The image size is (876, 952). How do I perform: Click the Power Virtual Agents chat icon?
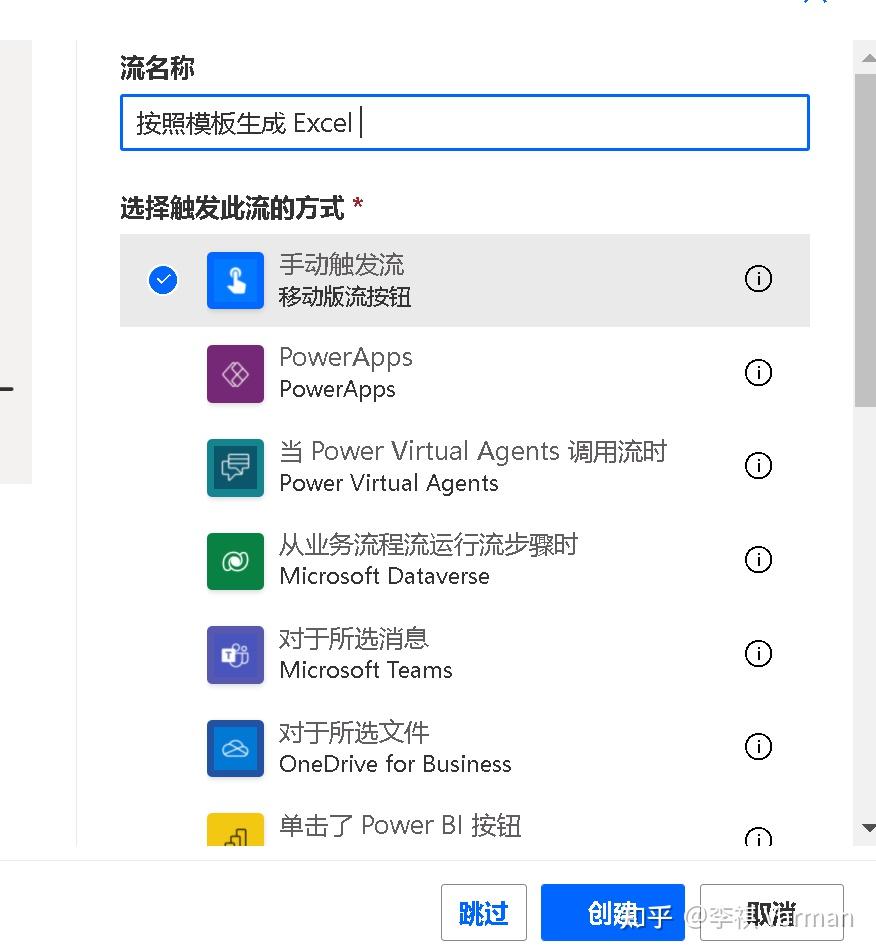coord(235,467)
